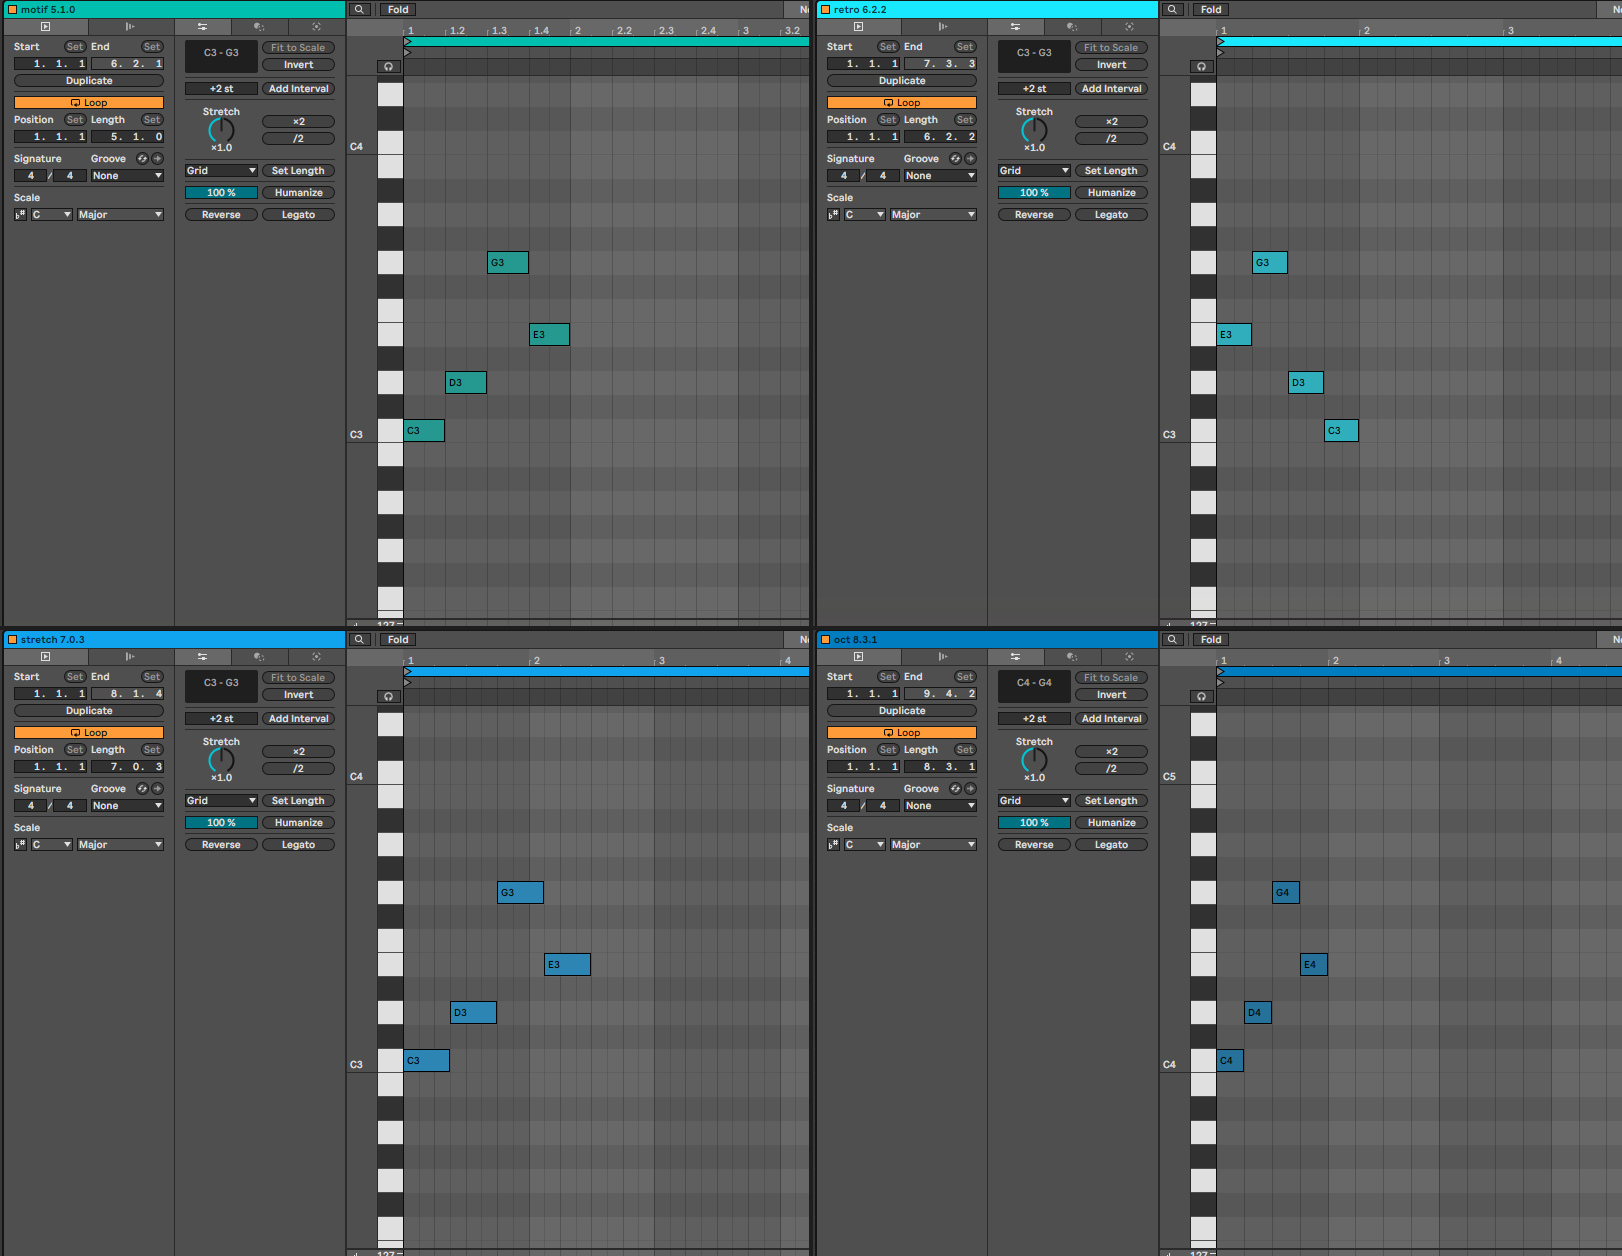Click the orange clip color square of oct
Viewport: 1622px width, 1256px height.
coord(825,639)
